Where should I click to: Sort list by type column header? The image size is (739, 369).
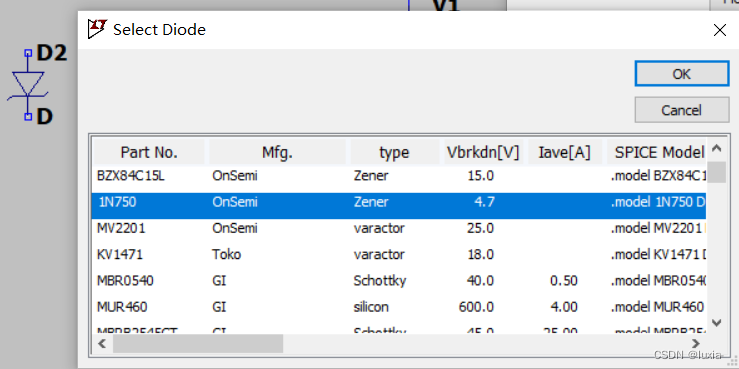click(x=394, y=152)
